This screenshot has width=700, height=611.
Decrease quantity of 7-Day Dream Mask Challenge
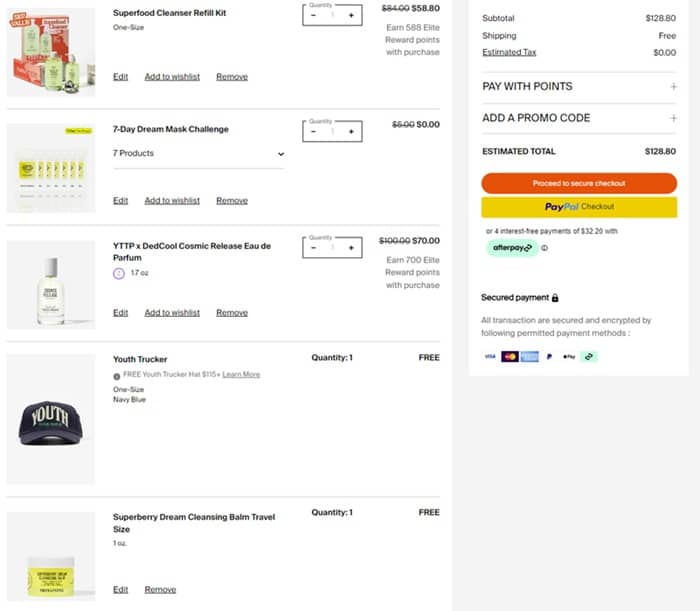(x=314, y=132)
